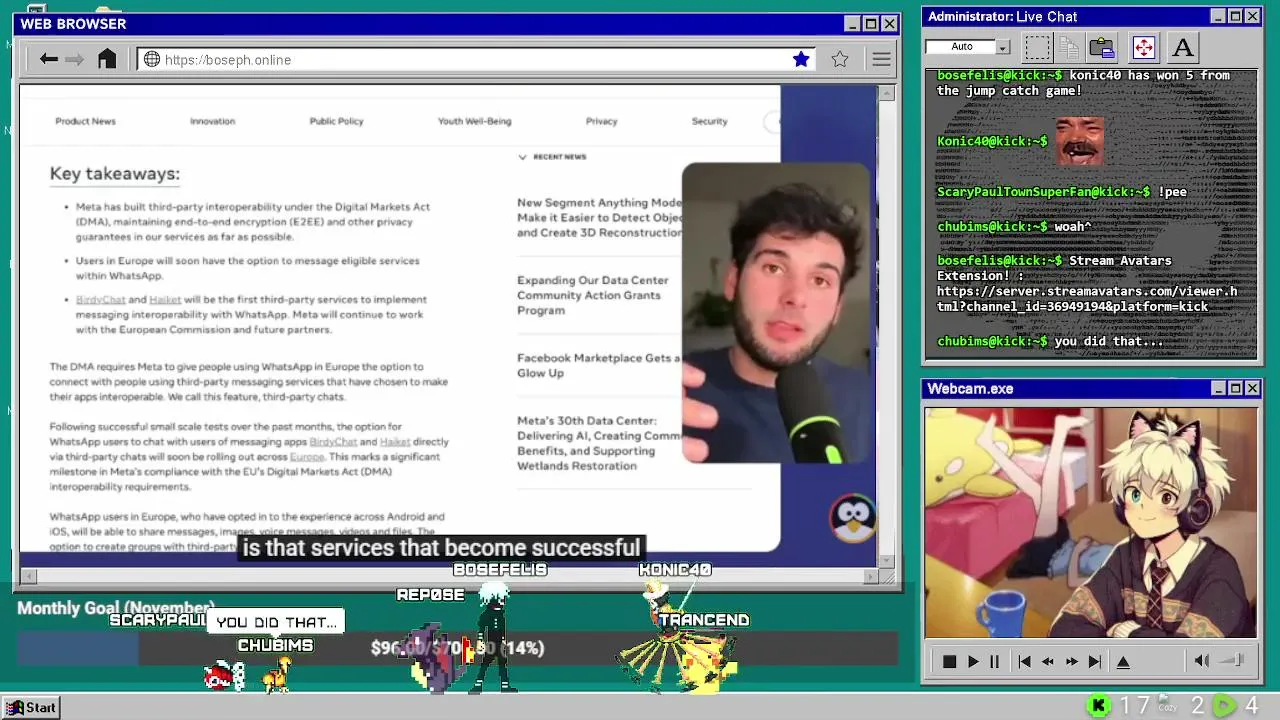Click the laughing emote in Live Chat
This screenshot has height=720, width=1280.
(x=1079, y=141)
